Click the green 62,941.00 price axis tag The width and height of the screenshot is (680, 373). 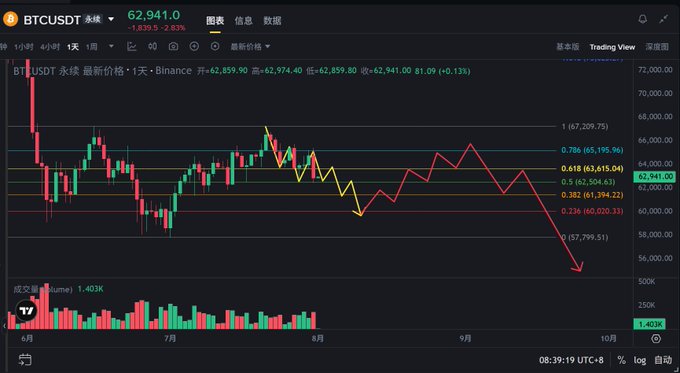tap(654, 177)
